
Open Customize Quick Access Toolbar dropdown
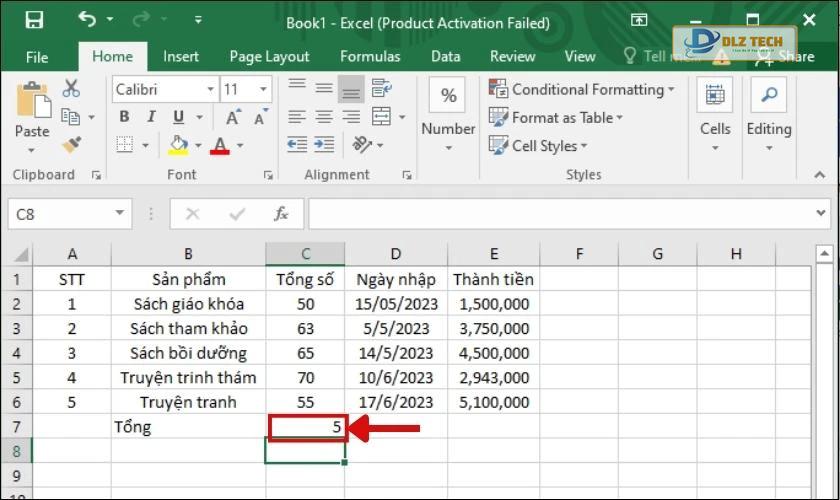(x=198, y=20)
